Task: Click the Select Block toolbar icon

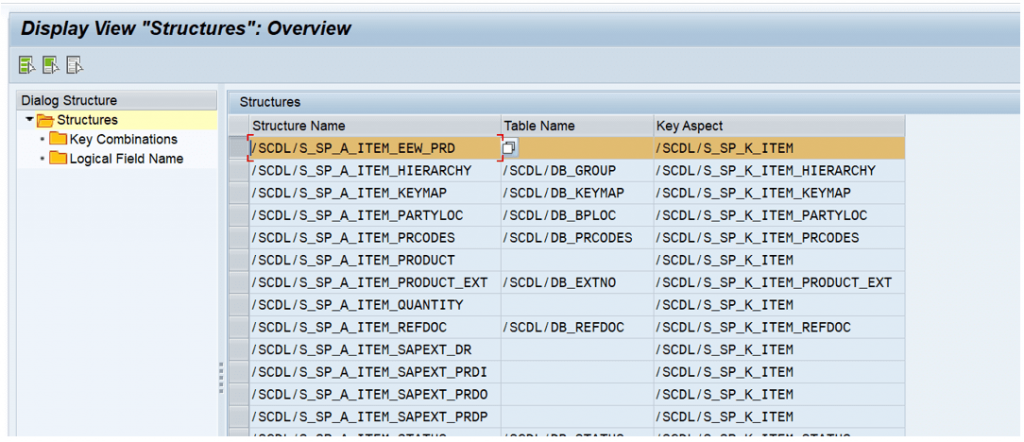Action: (x=51, y=65)
